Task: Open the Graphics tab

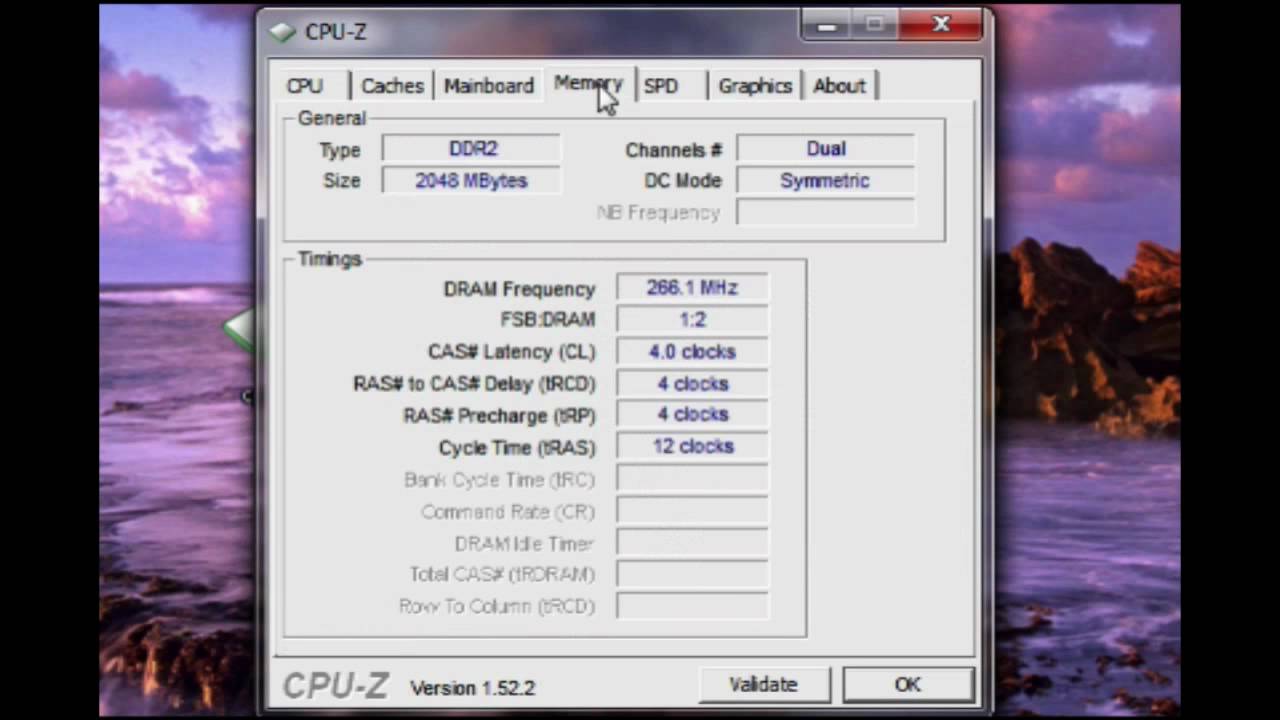Action: [x=755, y=86]
